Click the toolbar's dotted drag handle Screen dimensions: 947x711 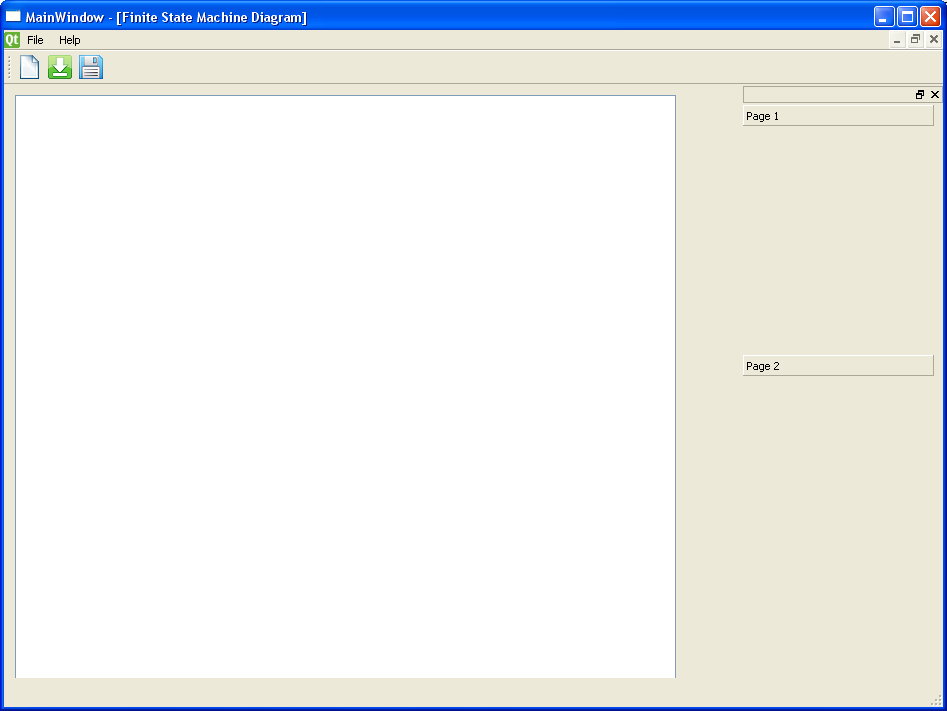click(x=10, y=67)
